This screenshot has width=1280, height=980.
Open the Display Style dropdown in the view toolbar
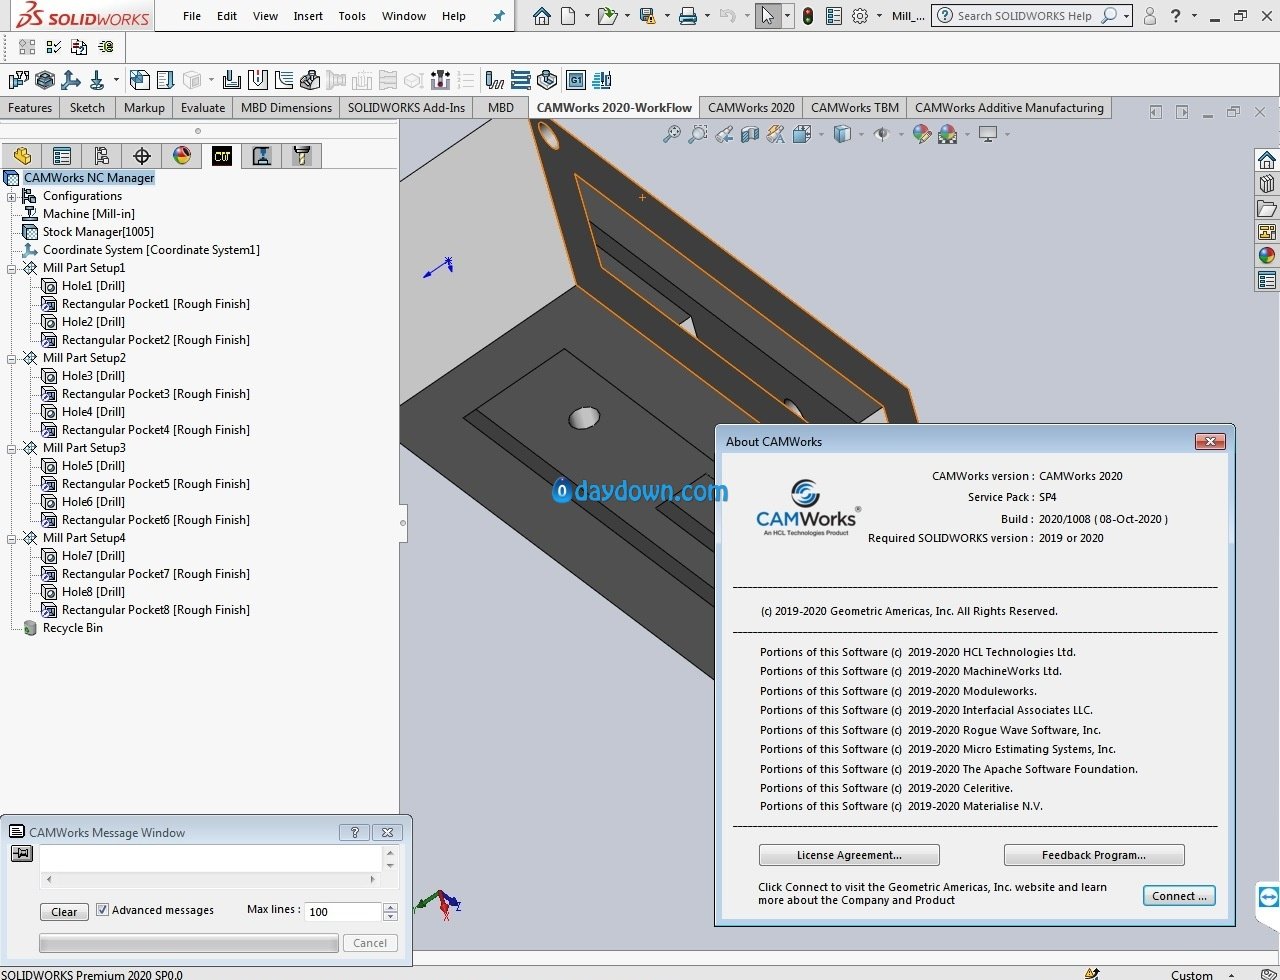(x=861, y=133)
